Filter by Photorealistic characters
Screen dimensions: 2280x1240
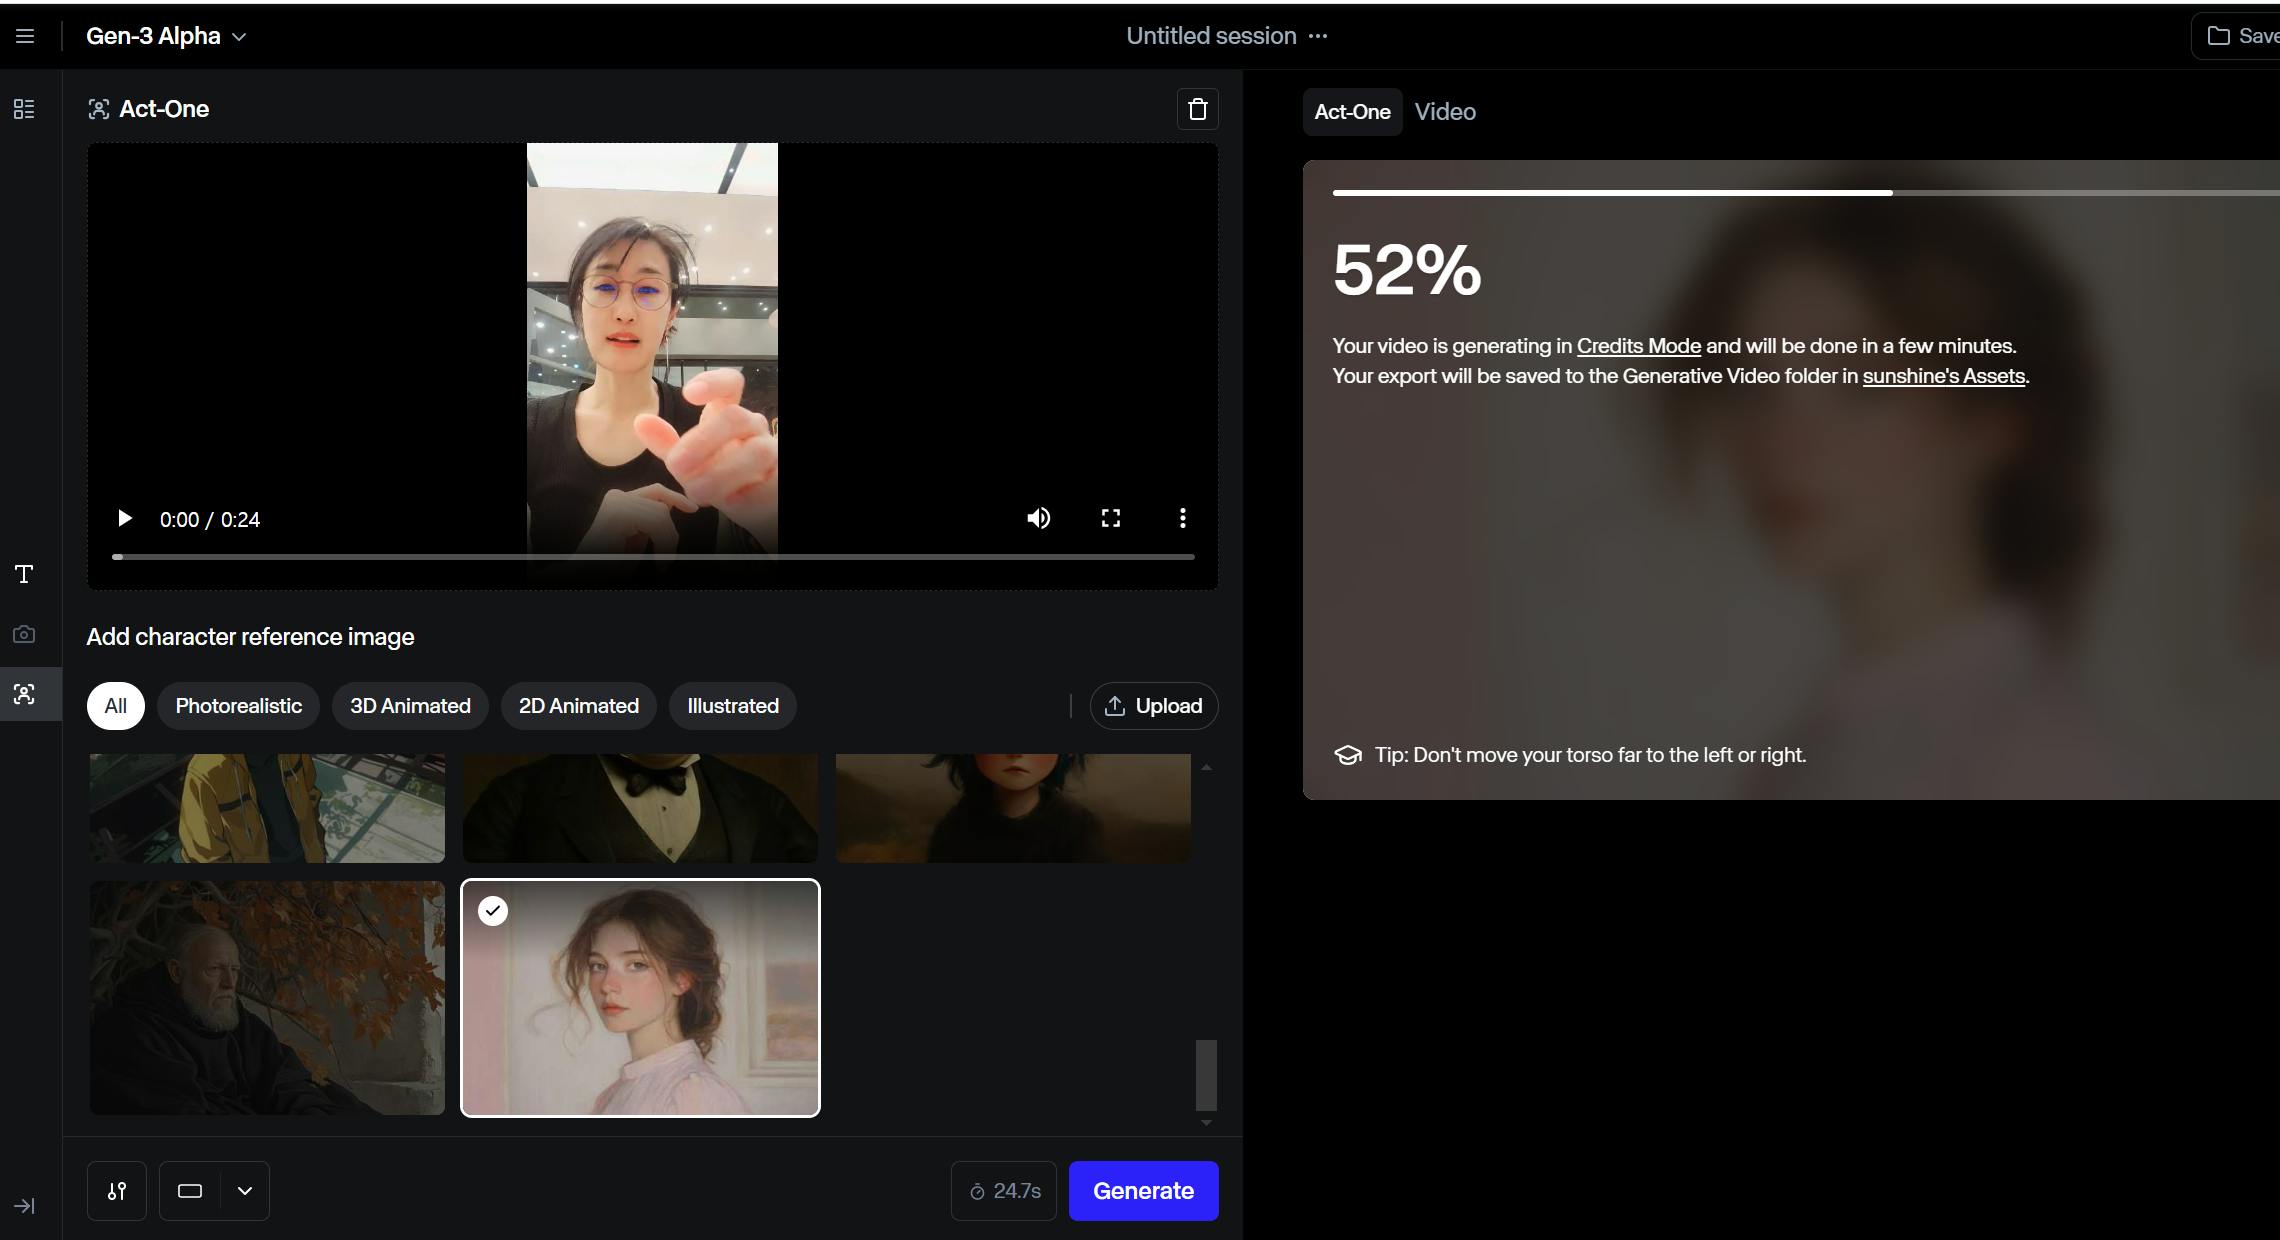click(x=238, y=706)
